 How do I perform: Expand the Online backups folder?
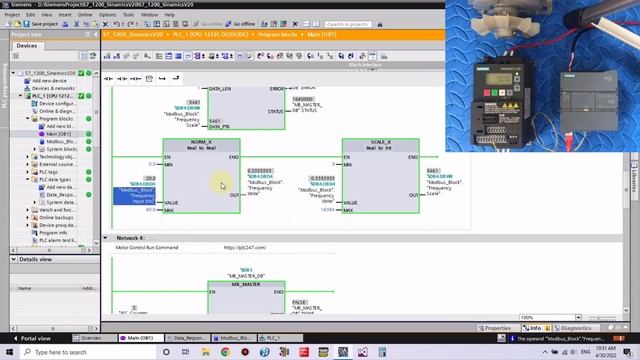pyautogui.click(x=28, y=218)
